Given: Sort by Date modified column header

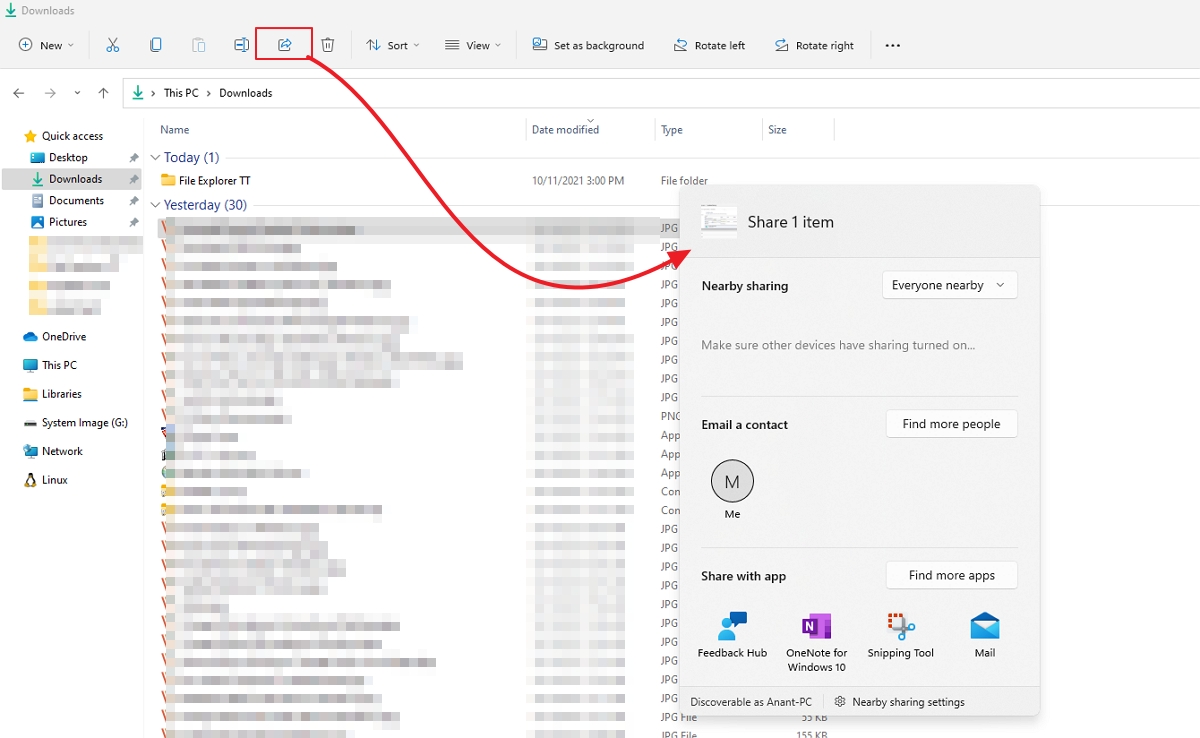Looking at the screenshot, I should pos(565,130).
